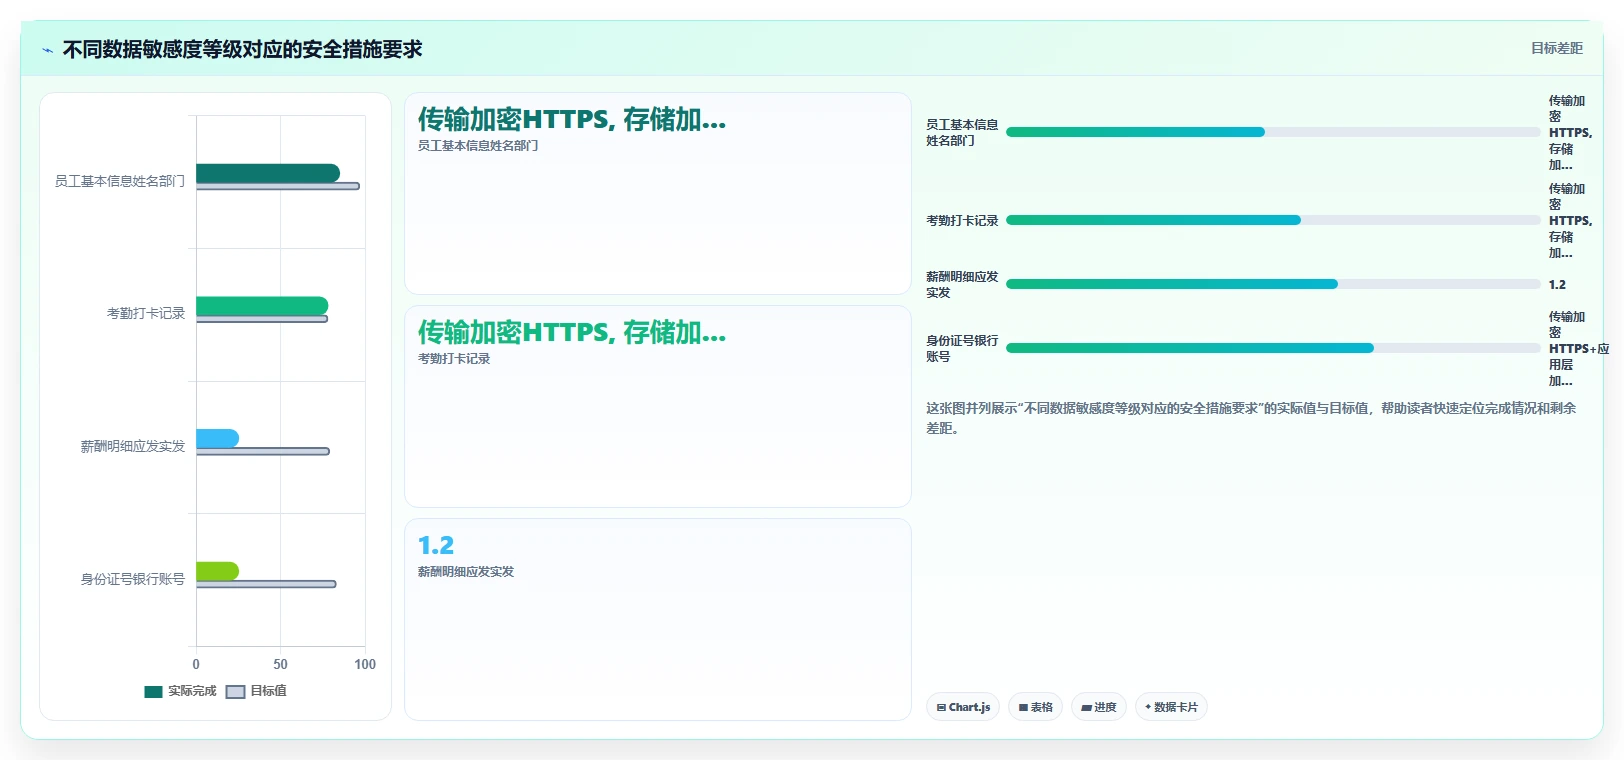The image size is (1624, 760).
Task: Click chart axis label 员工基本信息姓名部门
Action: [x=120, y=181]
